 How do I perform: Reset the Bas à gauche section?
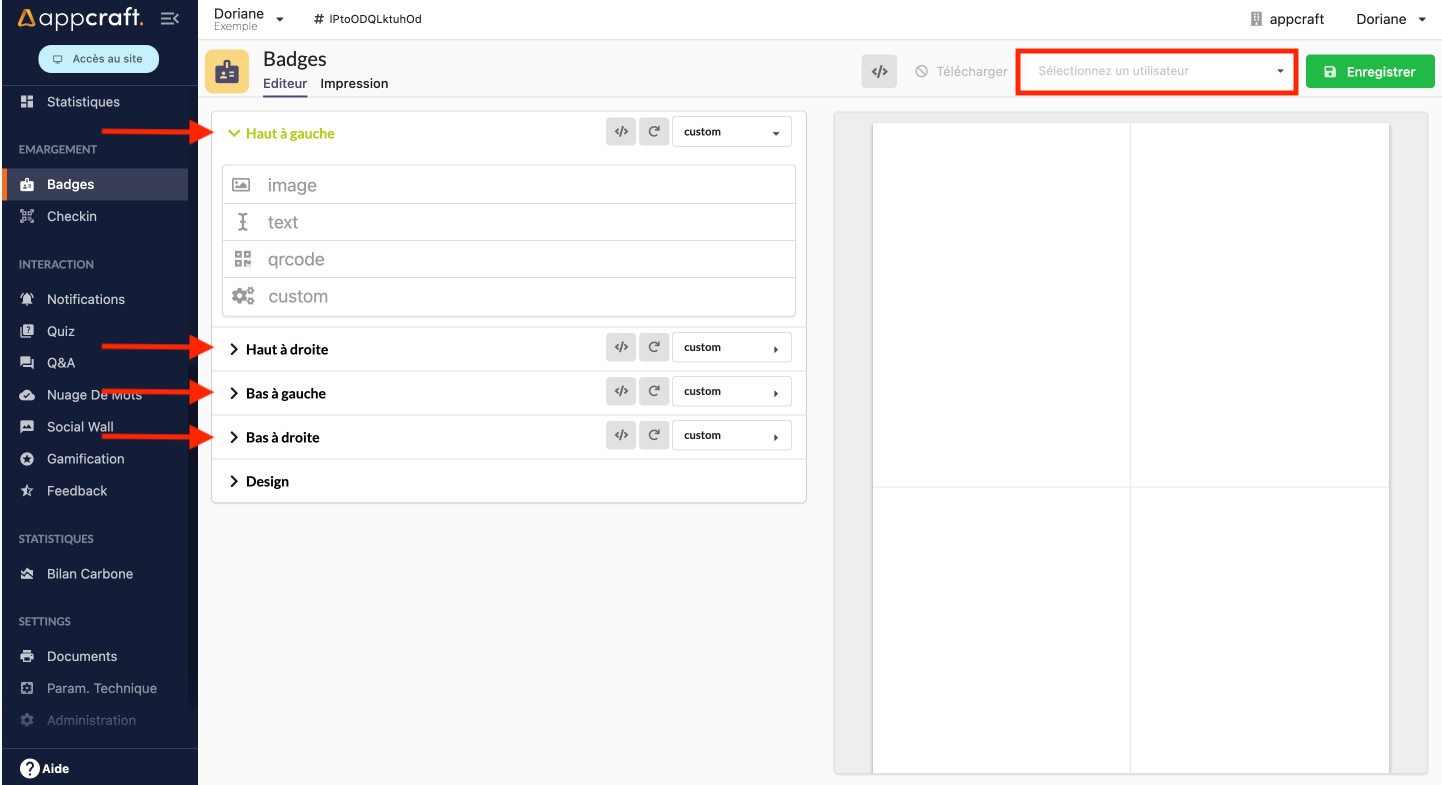tap(654, 391)
